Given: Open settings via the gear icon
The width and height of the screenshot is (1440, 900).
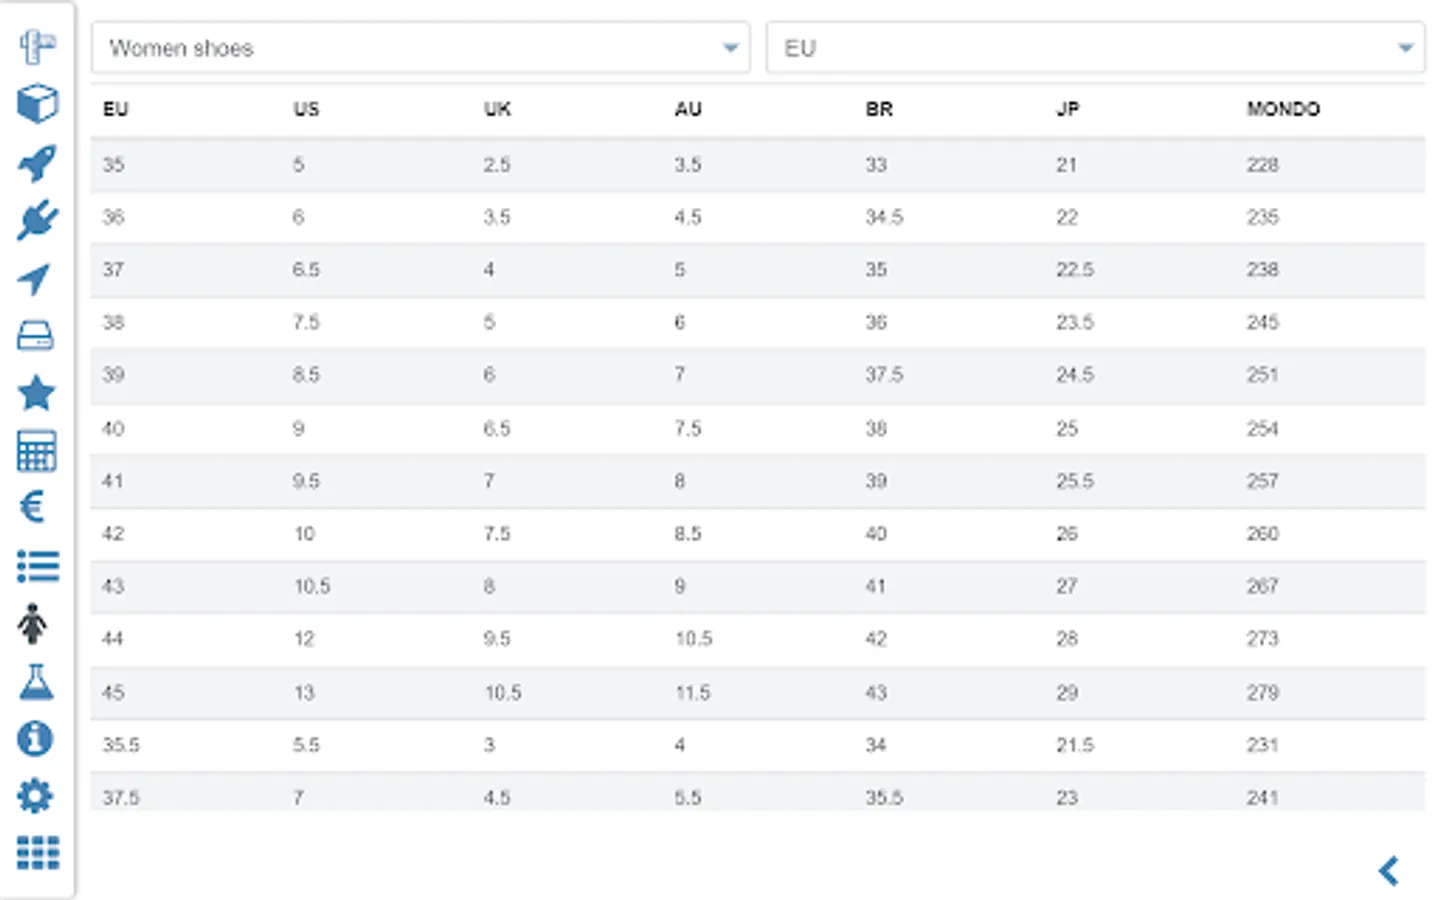Looking at the screenshot, I should (36, 796).
